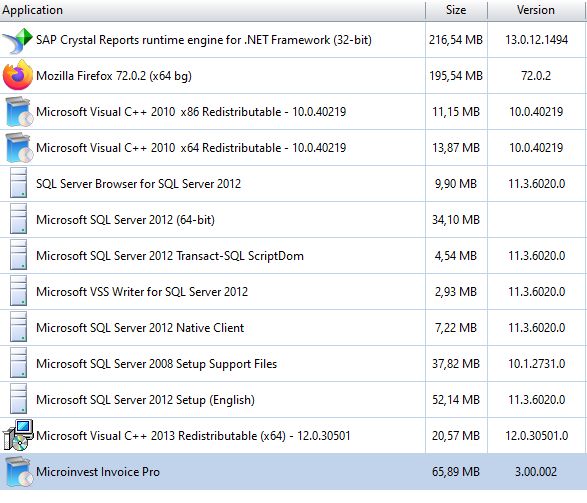Screen dimensions: 587x503
Task: Click version 13.0.12.1494 cell
Action: tap(536, 40)
